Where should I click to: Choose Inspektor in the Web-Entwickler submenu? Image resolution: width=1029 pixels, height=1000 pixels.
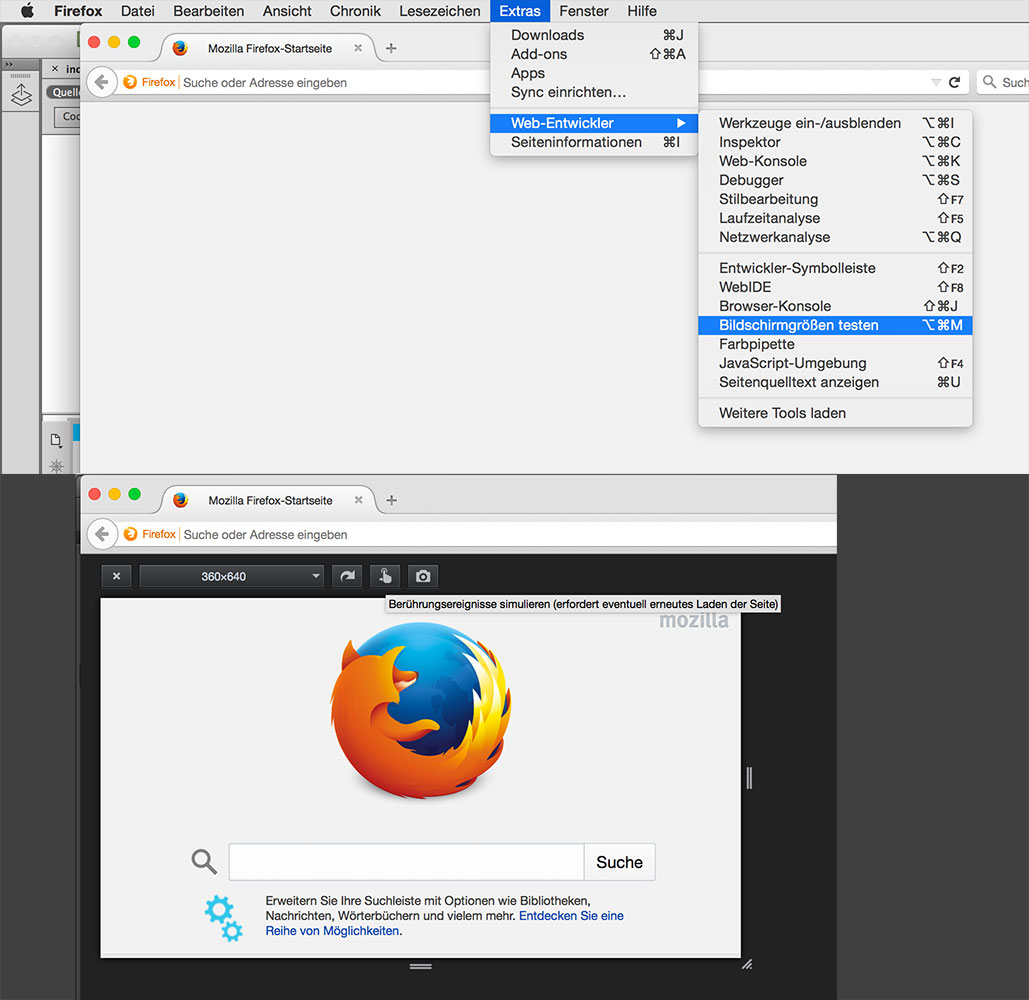coord(750,142)
